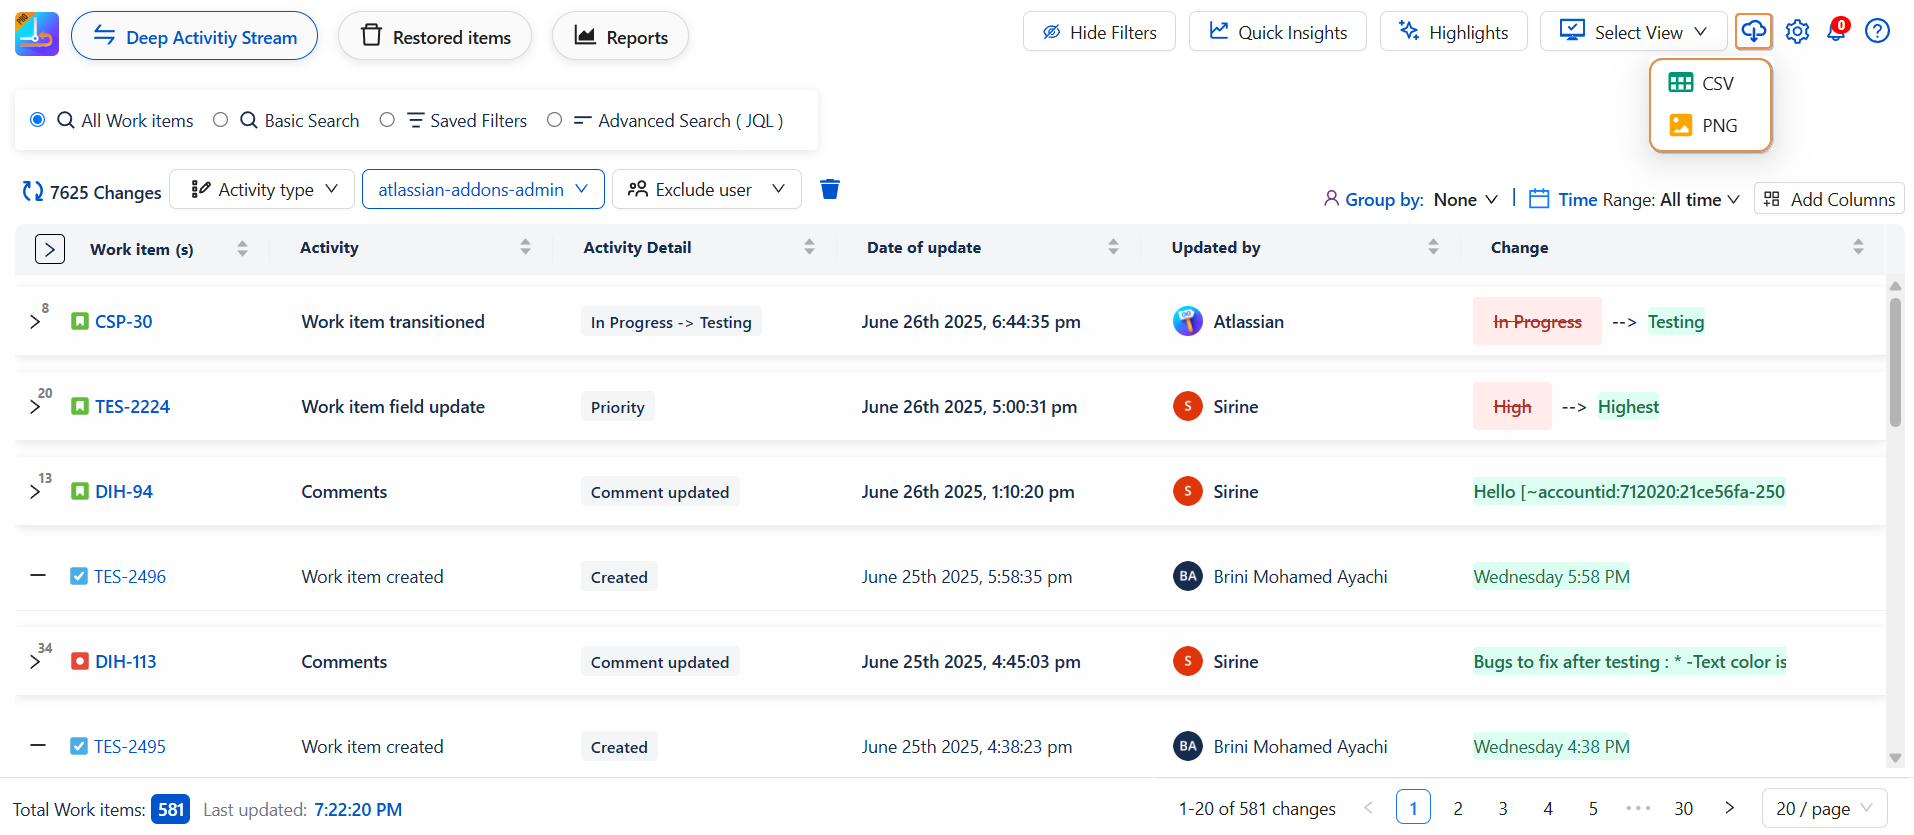This screenshot has width=1914, height=835.
Task: Expand the CSP-30 row
Action: [x=35, y=322]
